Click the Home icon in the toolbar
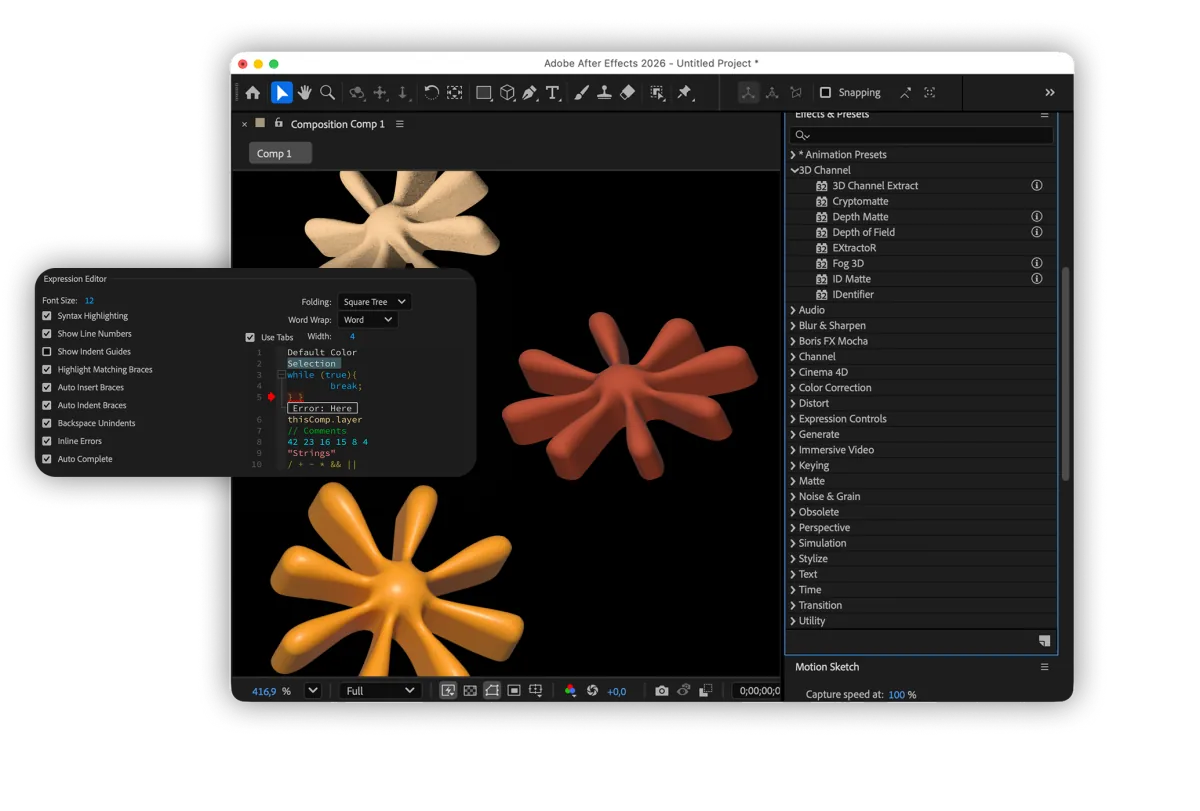 (253, 93)
